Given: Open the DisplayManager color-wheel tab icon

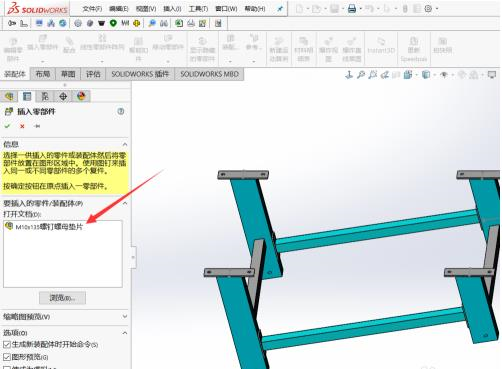Looking at the screenshot, I should click(x=81, y=96).
